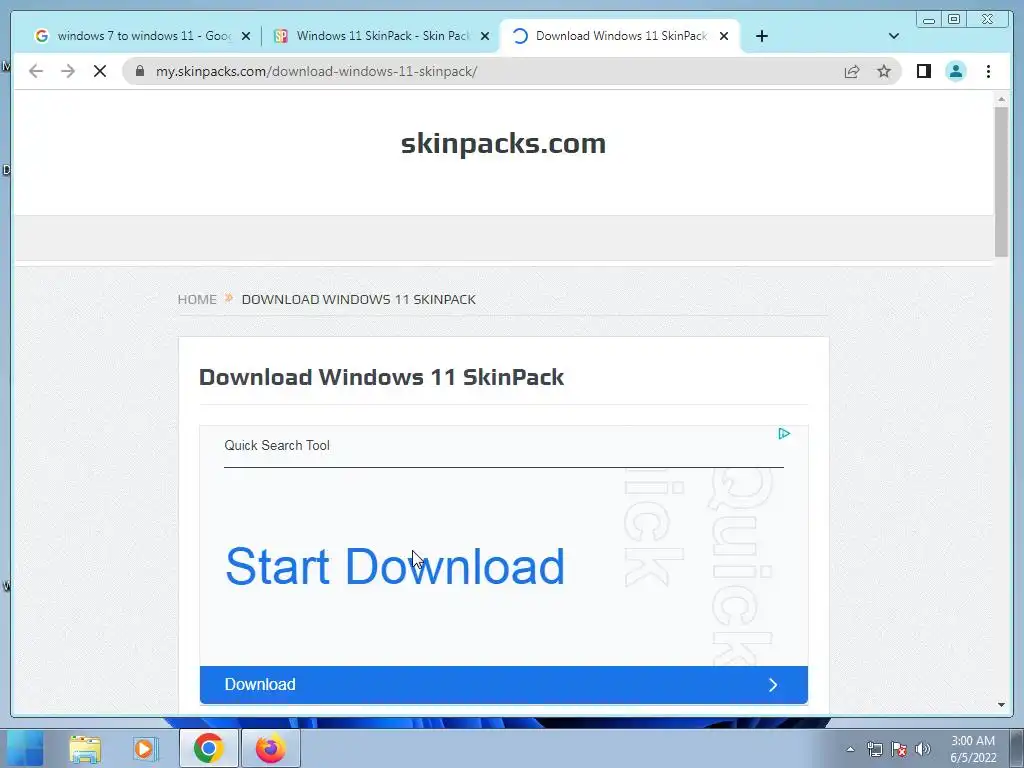Open File Explorer from the taskbar
Screen dimensions: 1024x768
coord(85,749)
